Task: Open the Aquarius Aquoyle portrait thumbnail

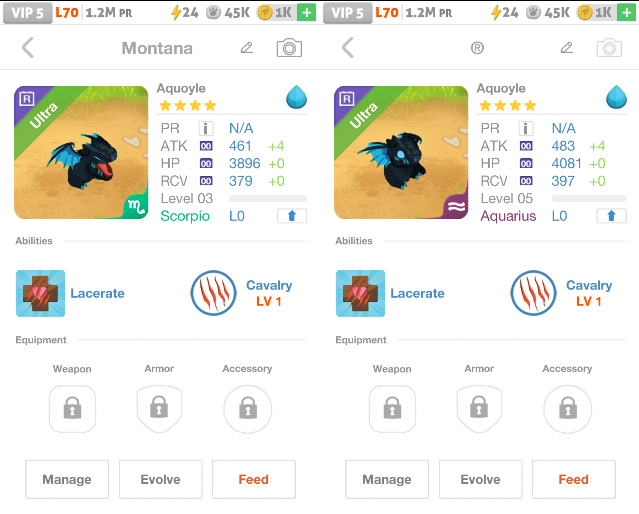Action: point(401,152)
